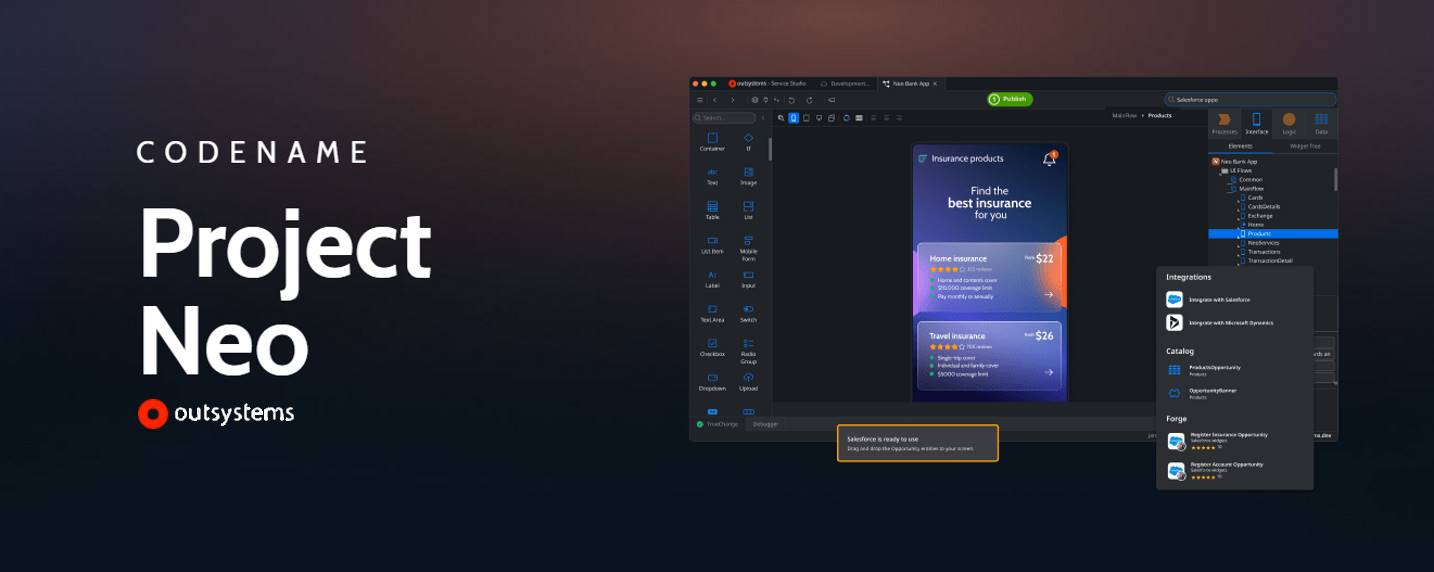Pick the Image widget icon
Screen dimensions: 1434x572
748,172
